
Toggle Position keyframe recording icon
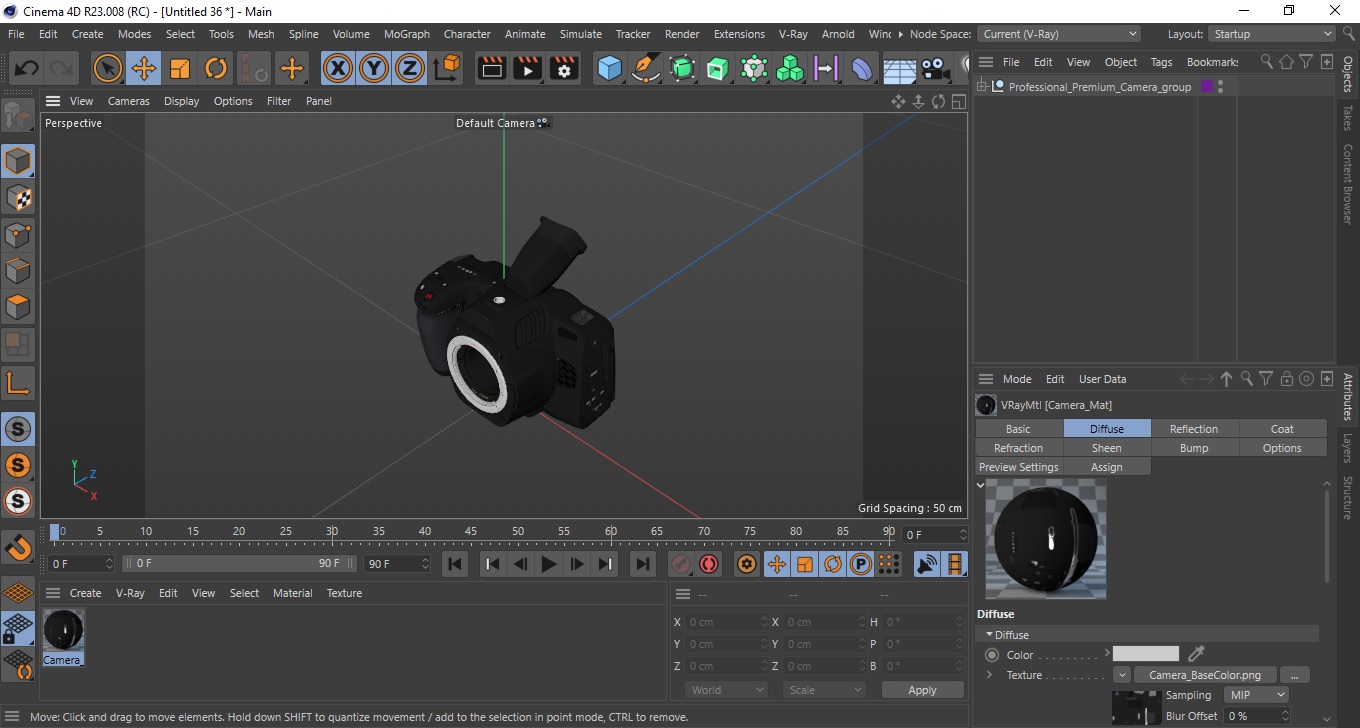[x=776, y=564]
